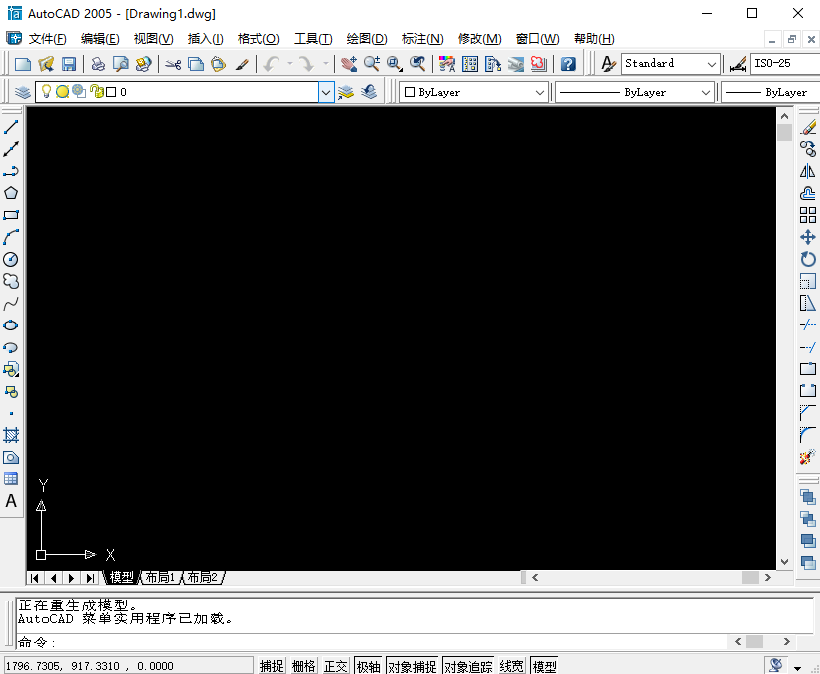
Task: Open the ByLayer color control dropdown
Action: click(540, 92)
